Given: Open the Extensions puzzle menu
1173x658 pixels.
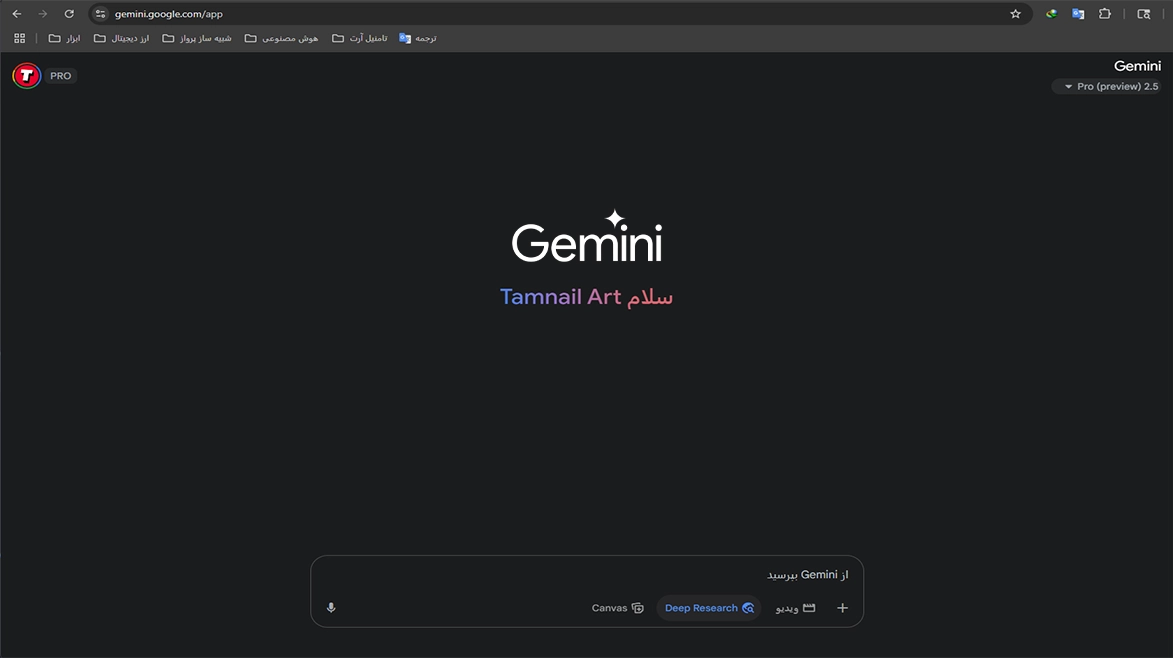Looking at the screenshot, I should 1105,13.
